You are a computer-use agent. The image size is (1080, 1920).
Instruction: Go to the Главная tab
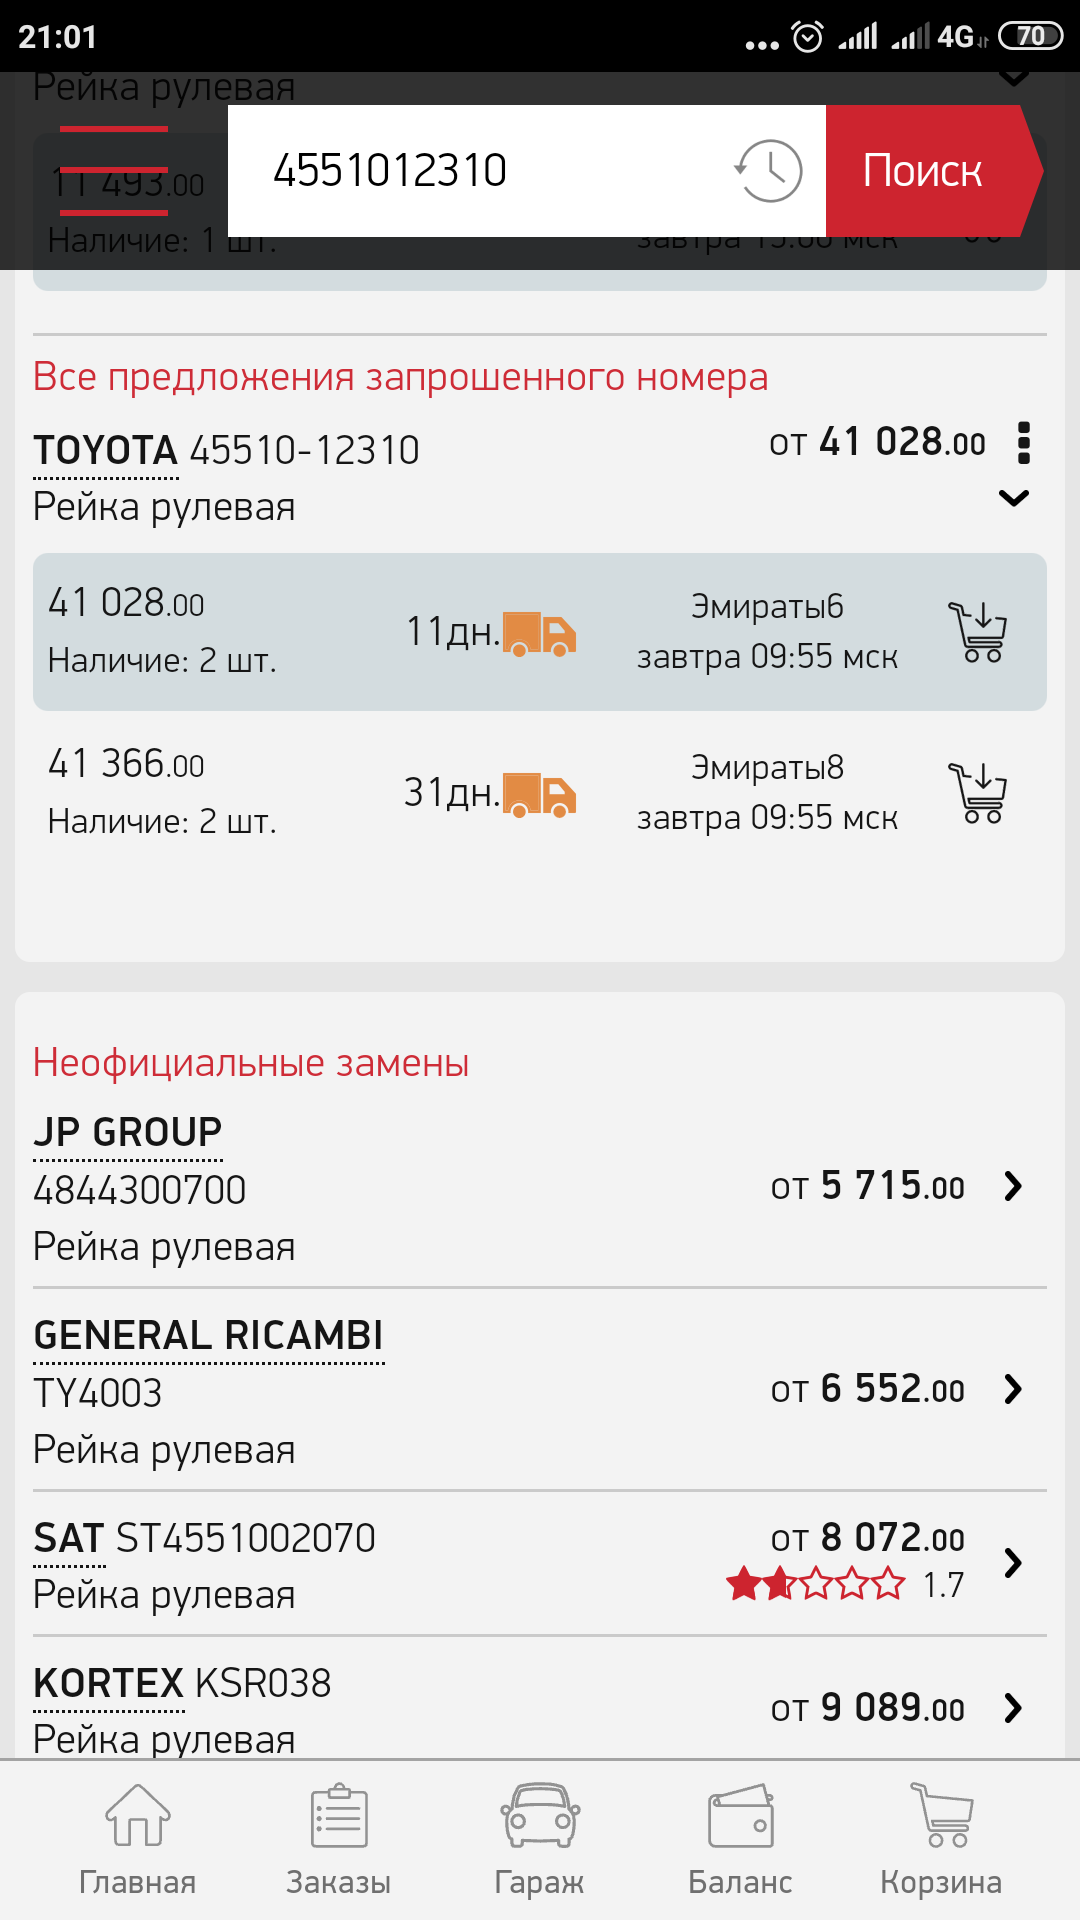pos(137,1840)
